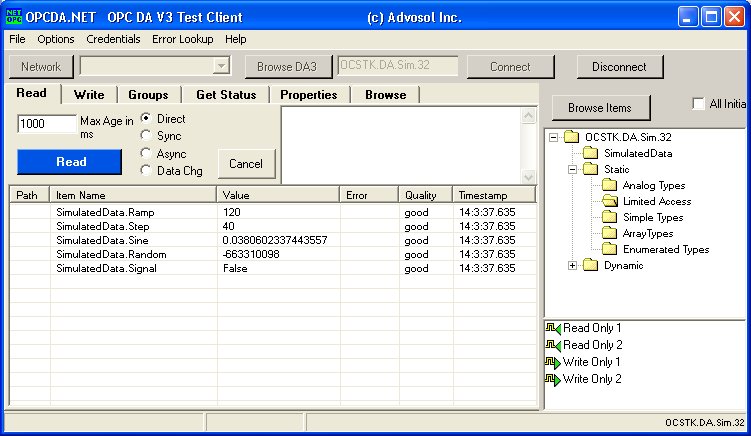Click the SimulatedData folder icon in tree
The image size is (751, 436).
[591, 154]
